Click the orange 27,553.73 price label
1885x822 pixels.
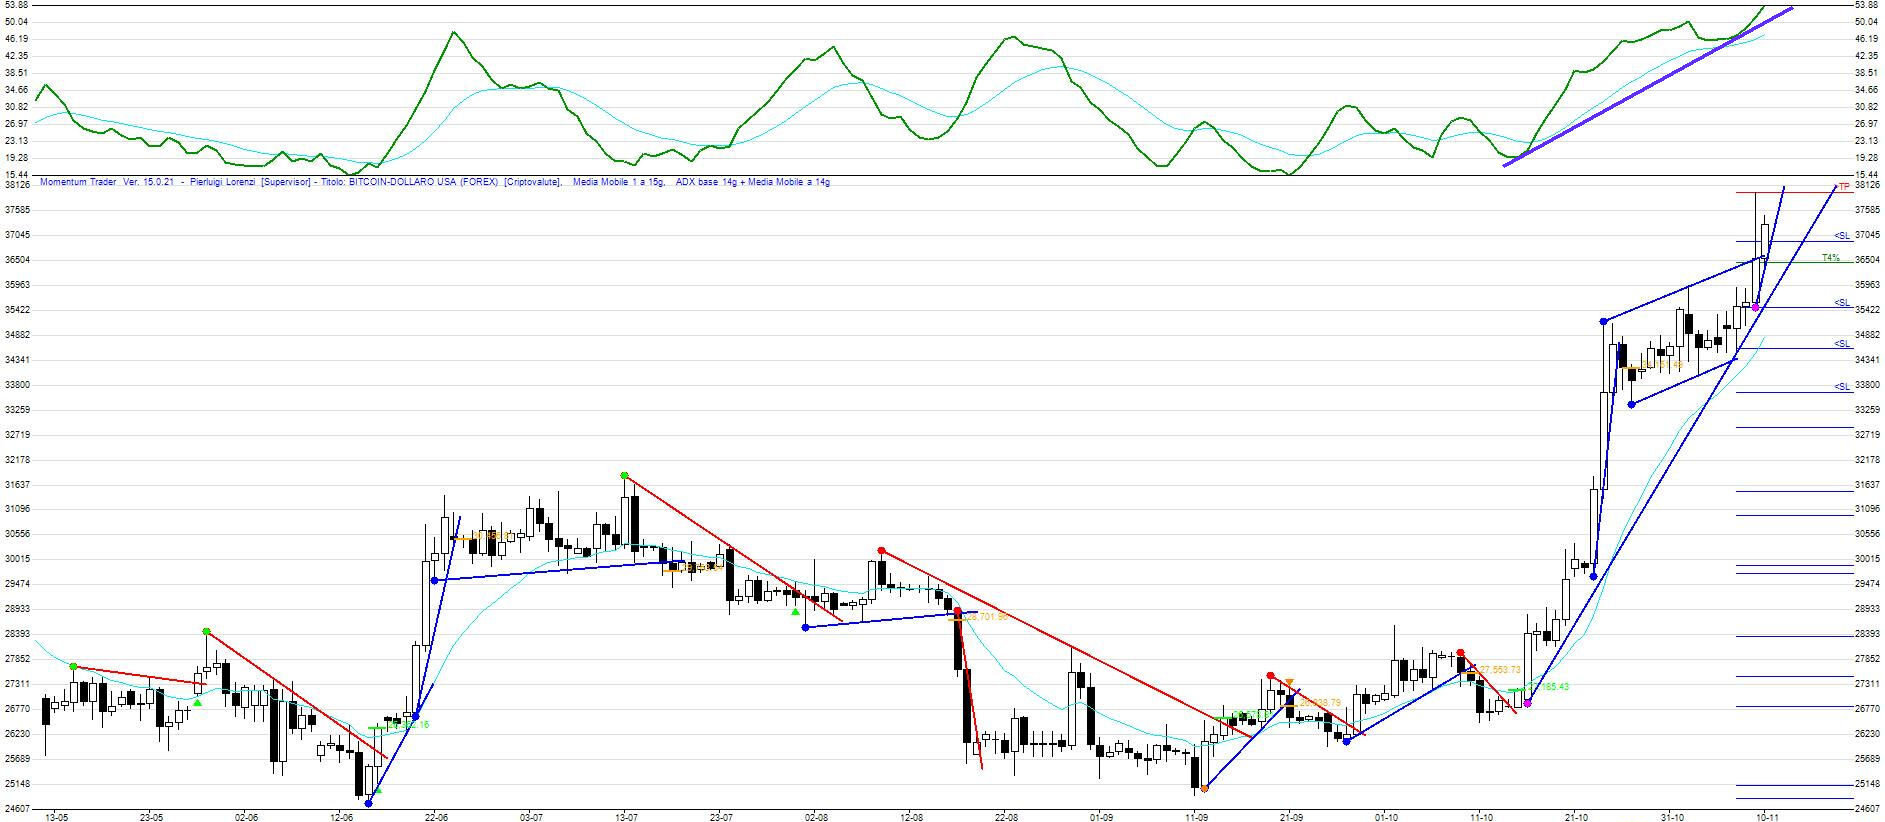[x=1499, y=670]
